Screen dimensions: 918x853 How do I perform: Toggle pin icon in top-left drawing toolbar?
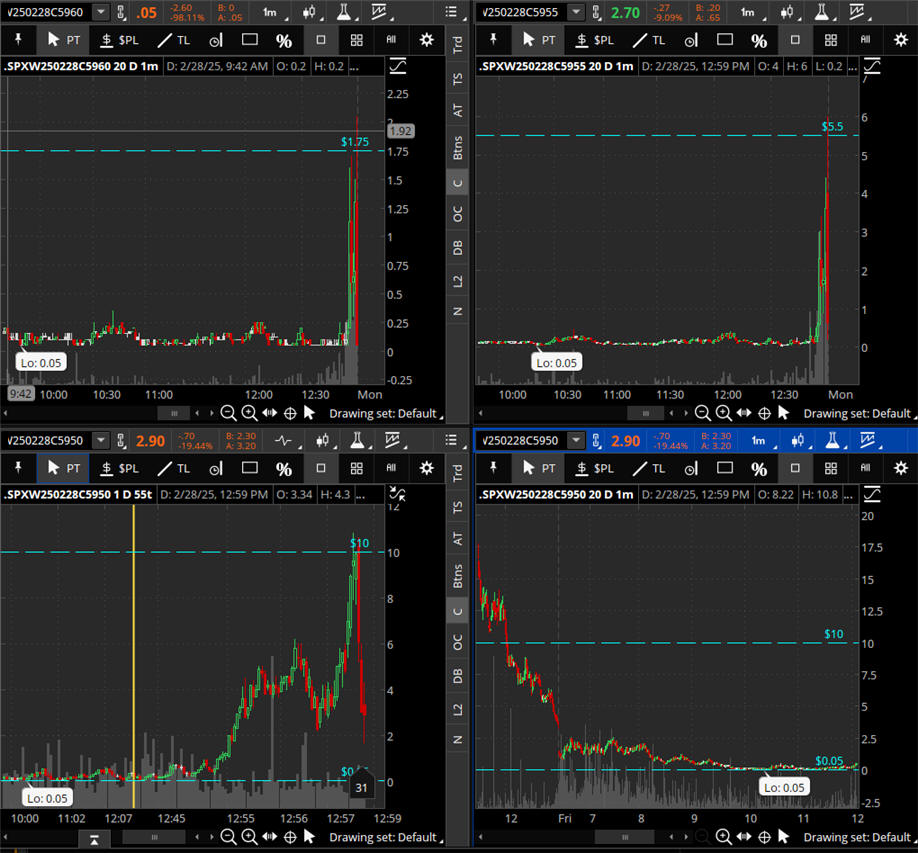pos(18,39)
